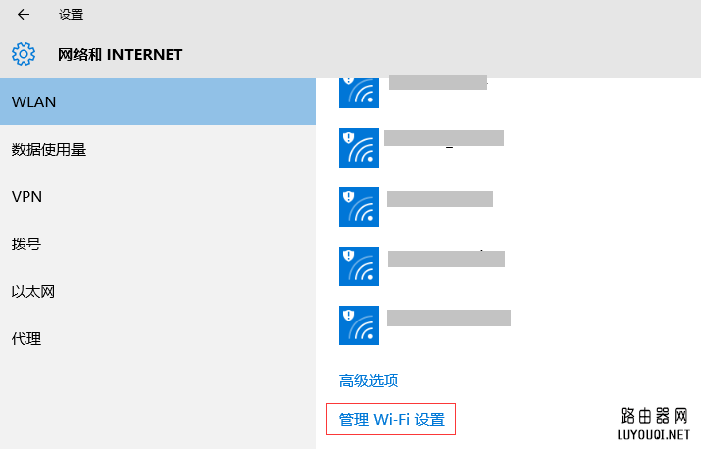Select the partially visible topmost Wi-Fi network icon
Image resolution: width=701 pixels, height=449 pixels.
click(359, 90)
